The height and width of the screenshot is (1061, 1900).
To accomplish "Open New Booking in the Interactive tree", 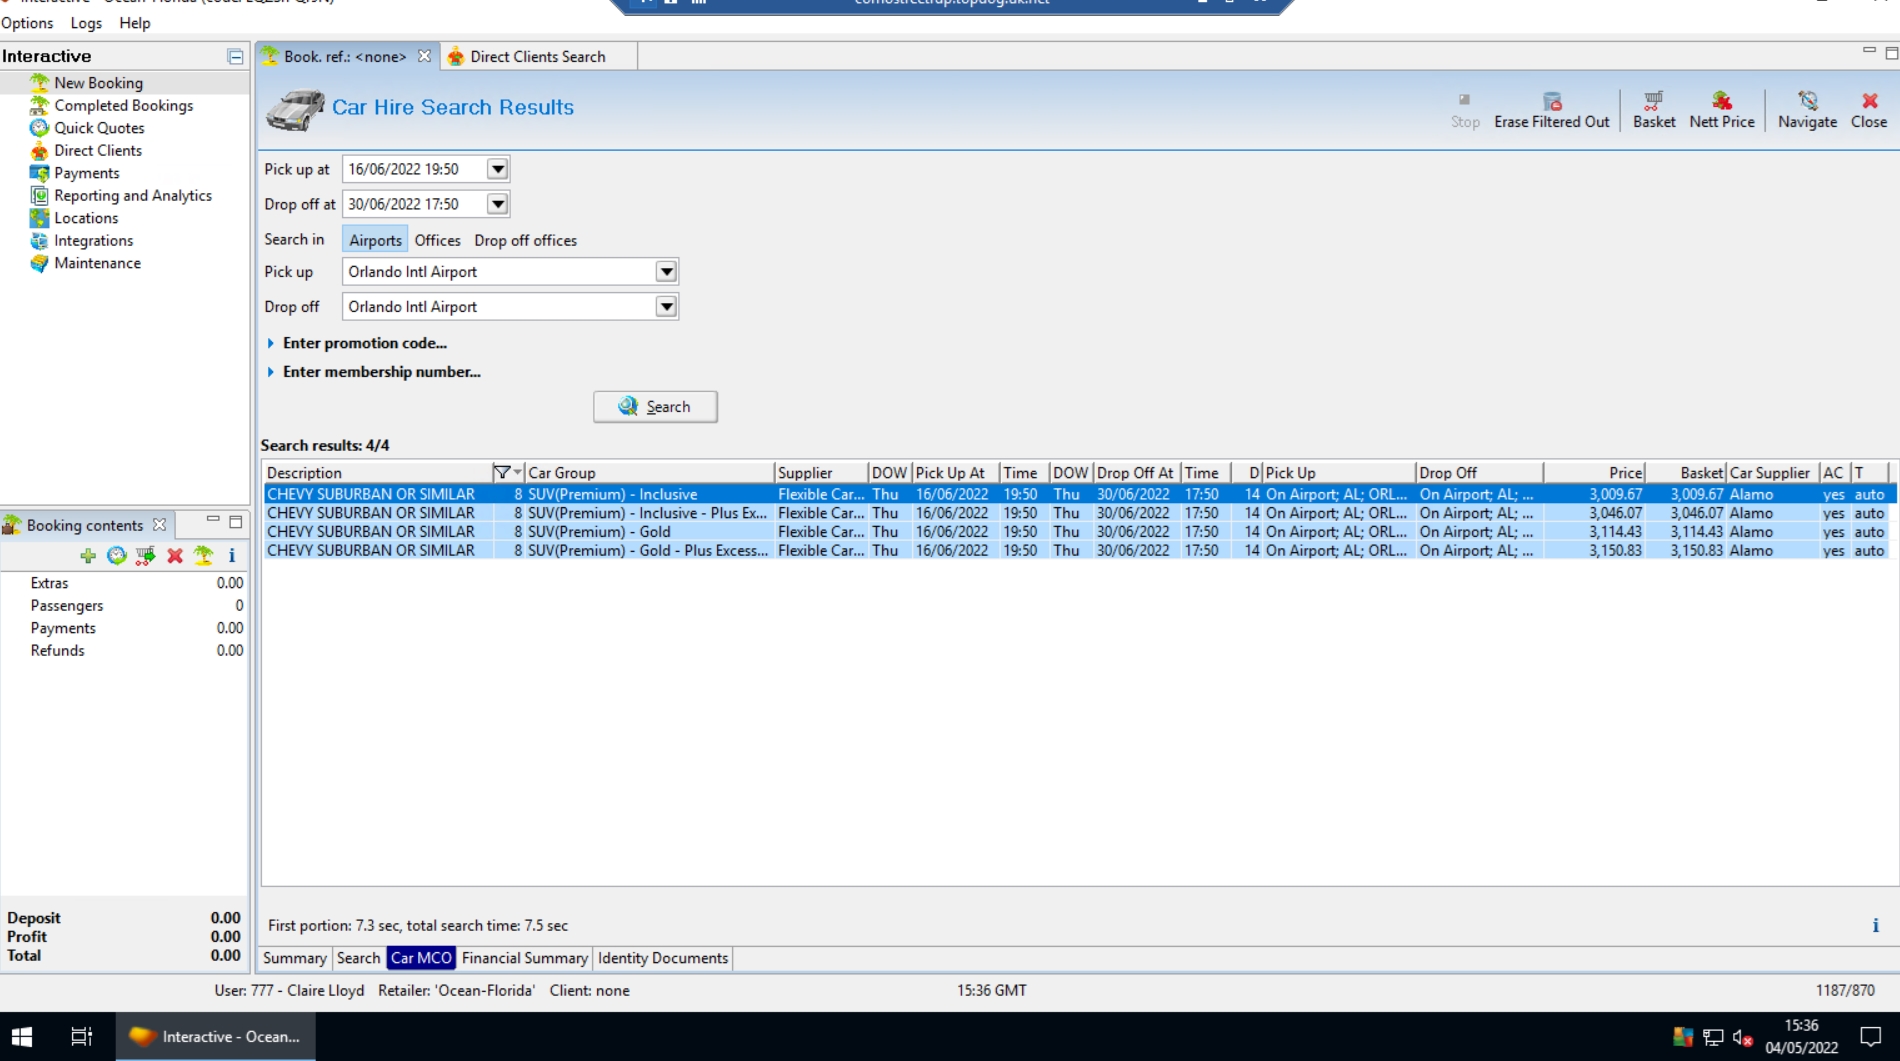I will tap(98, 83).
